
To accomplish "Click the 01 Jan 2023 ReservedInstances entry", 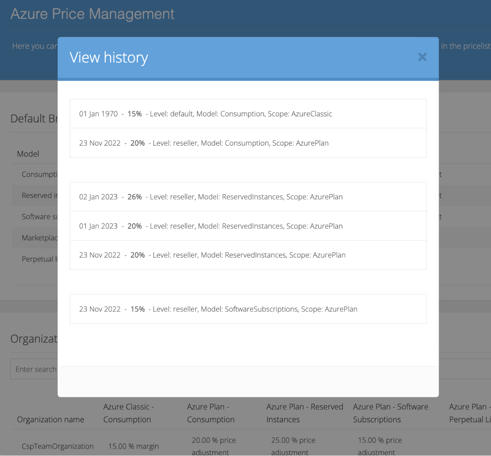I will 248,226.
